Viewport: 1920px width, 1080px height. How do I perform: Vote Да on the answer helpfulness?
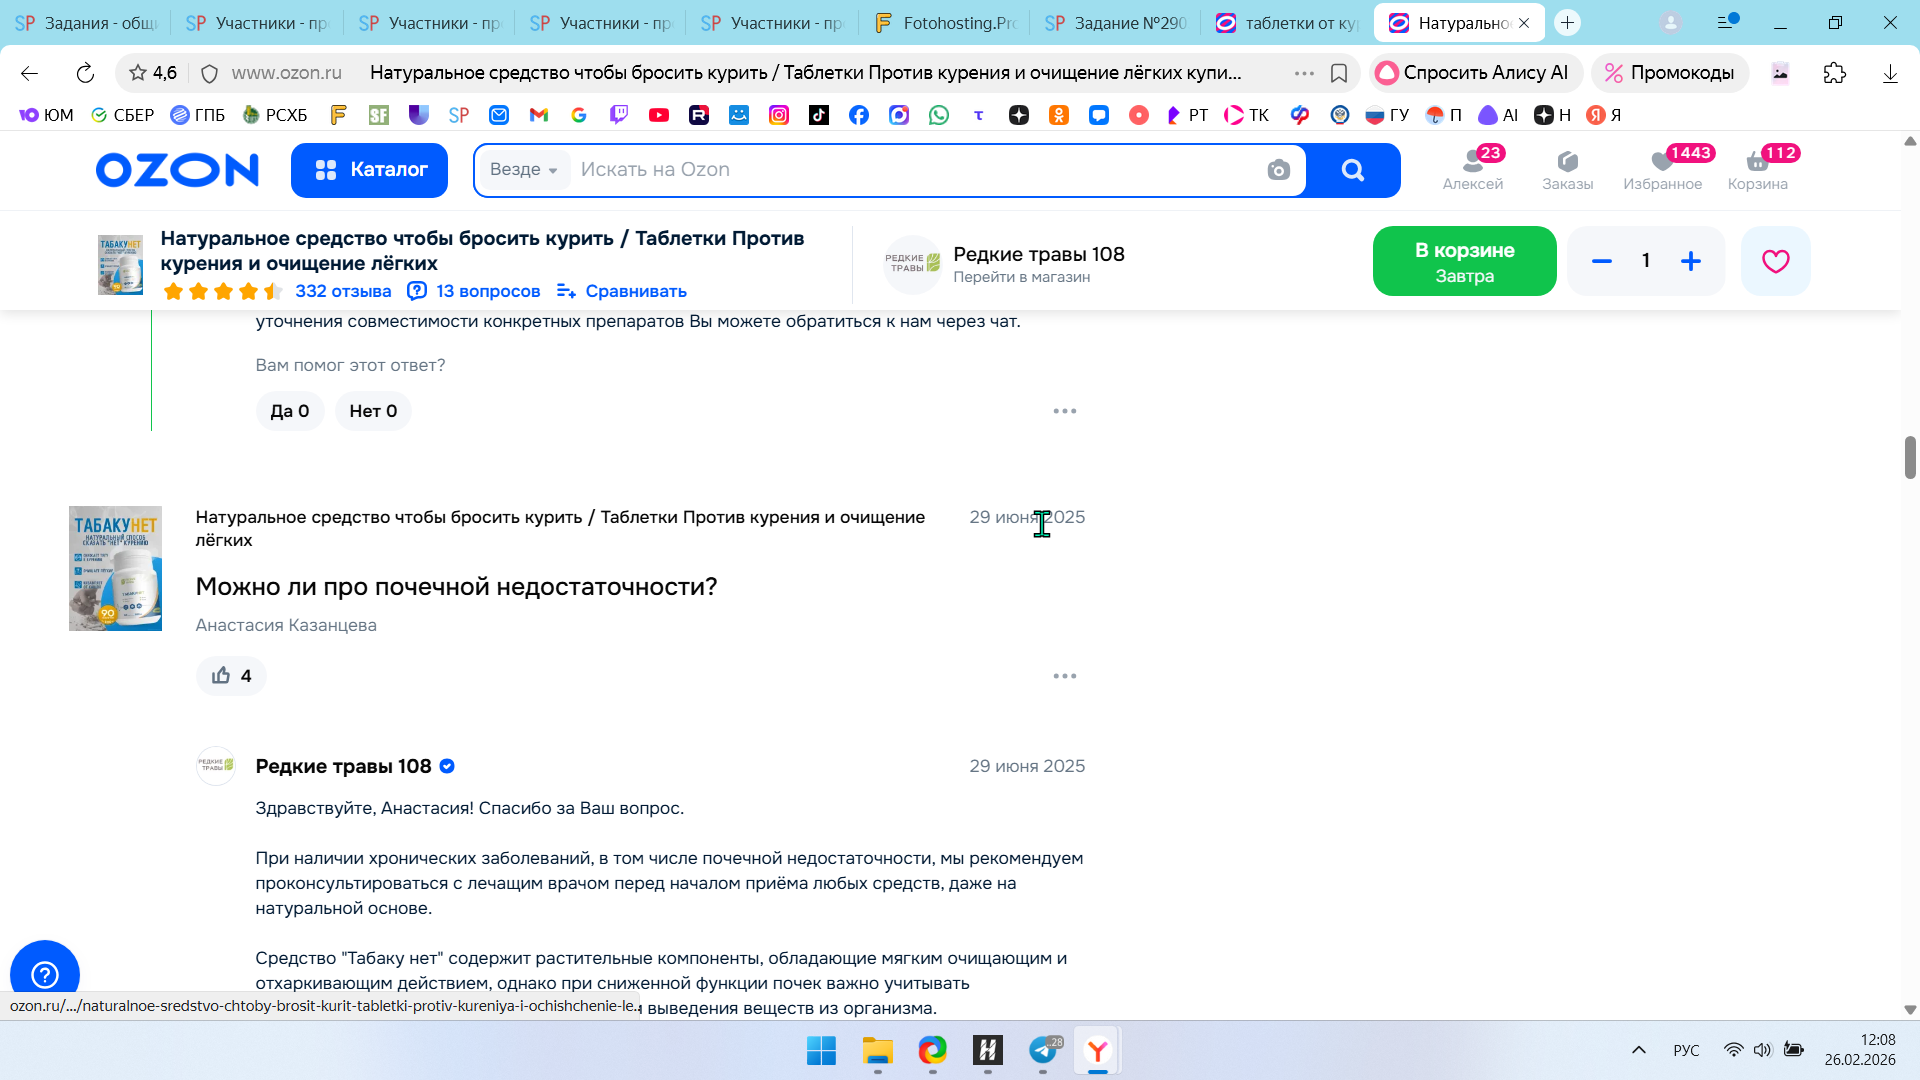point(289,411)
